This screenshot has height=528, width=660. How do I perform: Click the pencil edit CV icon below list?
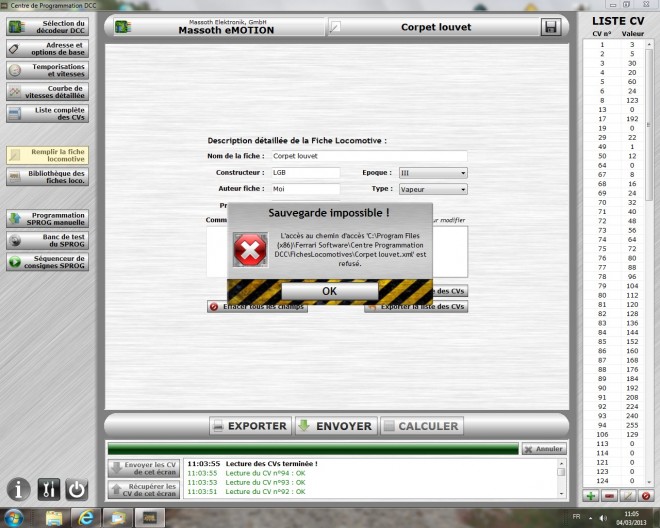(x=628, y=496)
